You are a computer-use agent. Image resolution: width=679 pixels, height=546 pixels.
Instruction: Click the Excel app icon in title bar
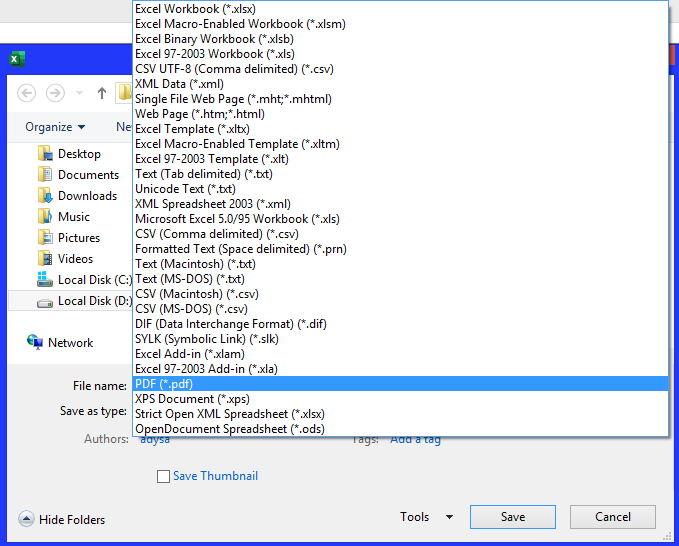(x=17, y=59)
